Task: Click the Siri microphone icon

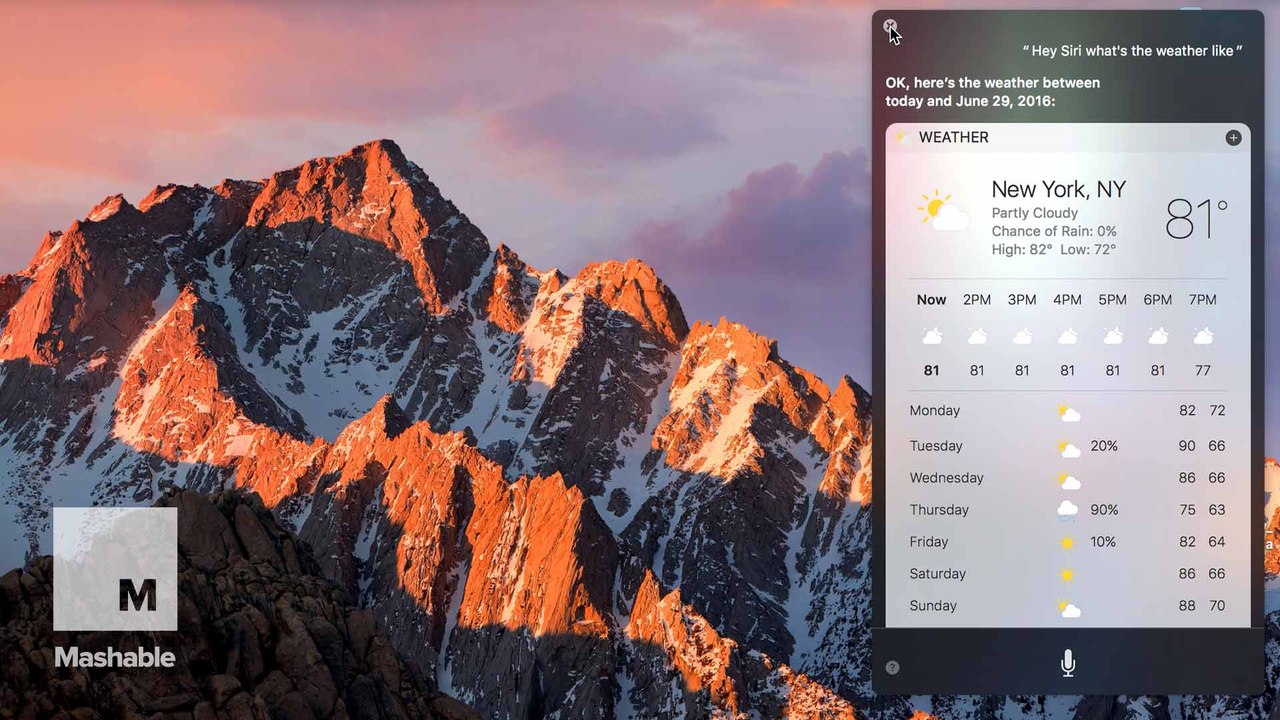Action: coord(1068,663)
